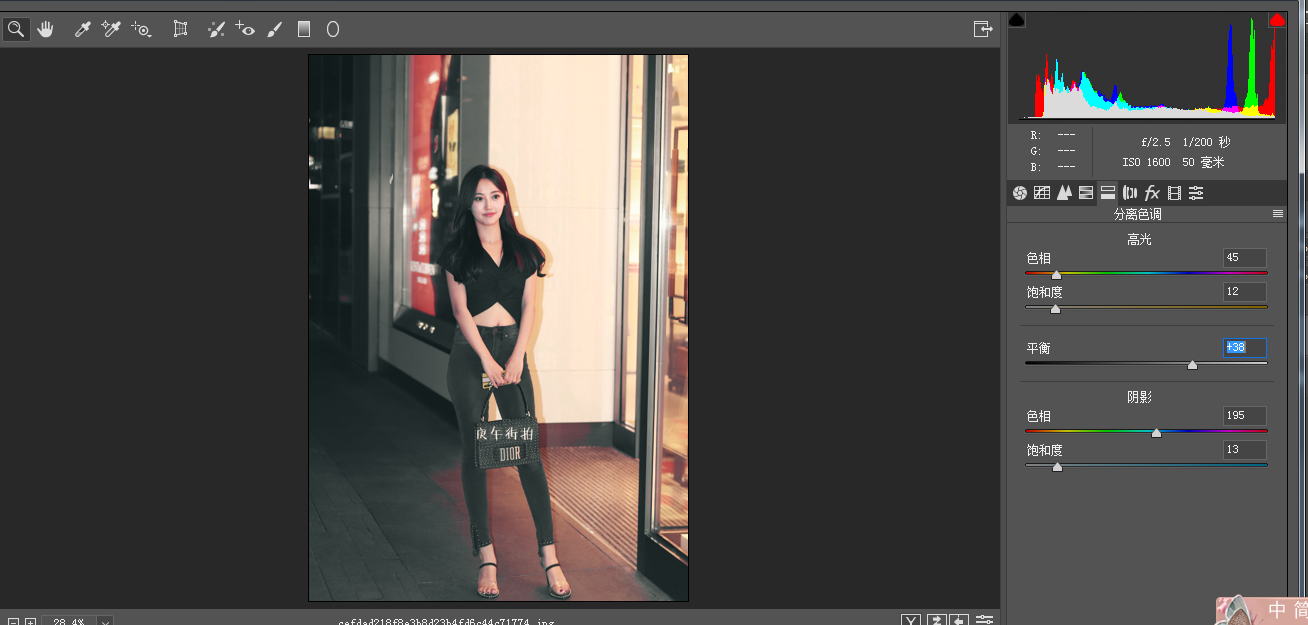Select the Red Eye Removal tool

click(x=245, y=29)
